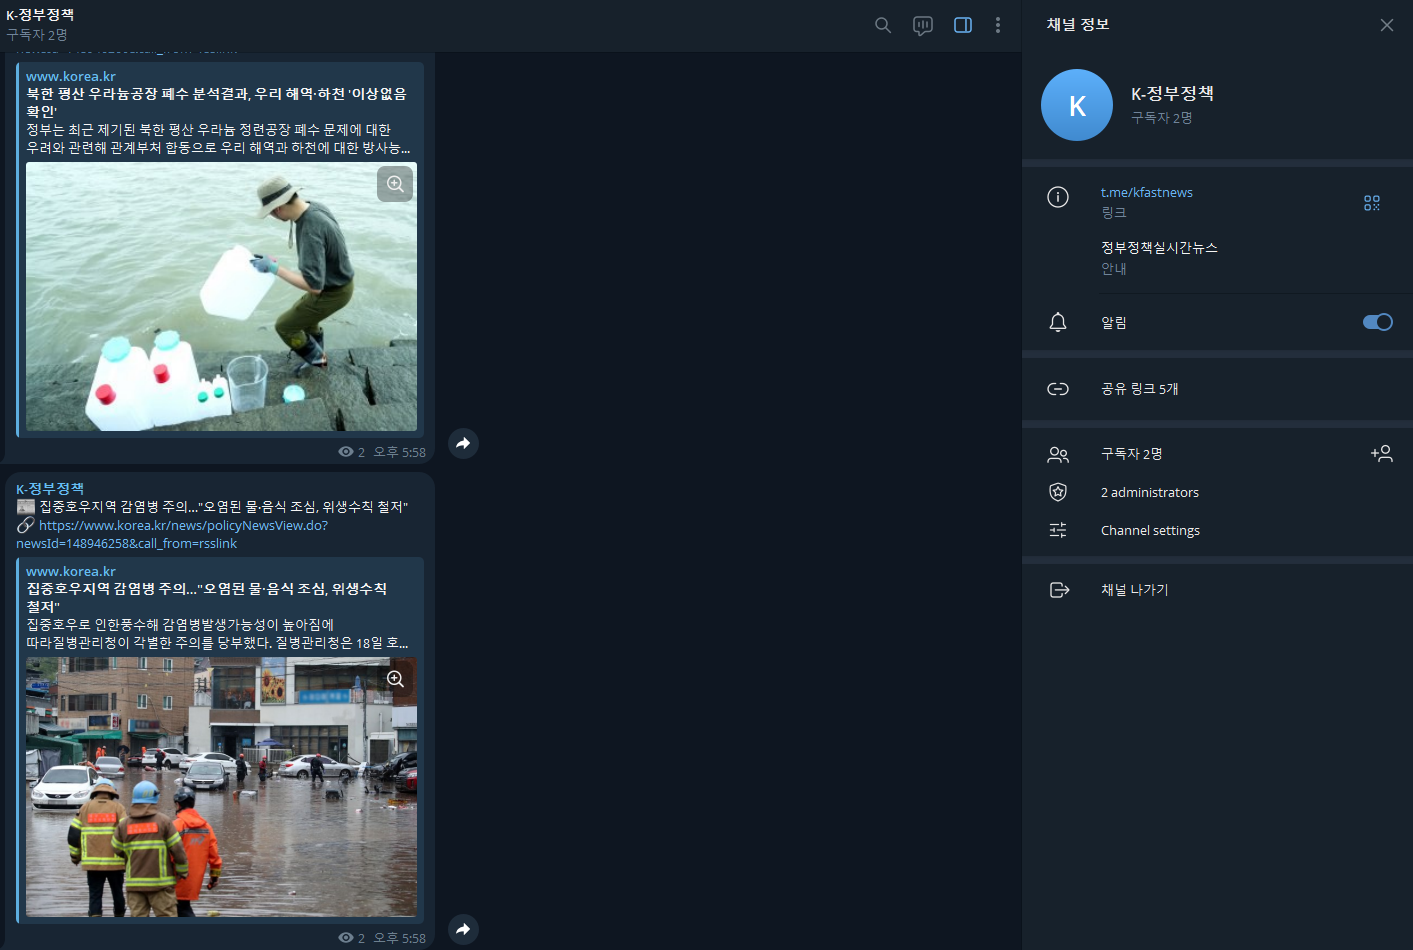This screenshot has height=950, width=1413.
Task: Toggle the chat sidebar panel icon
Action: (962, 25)
